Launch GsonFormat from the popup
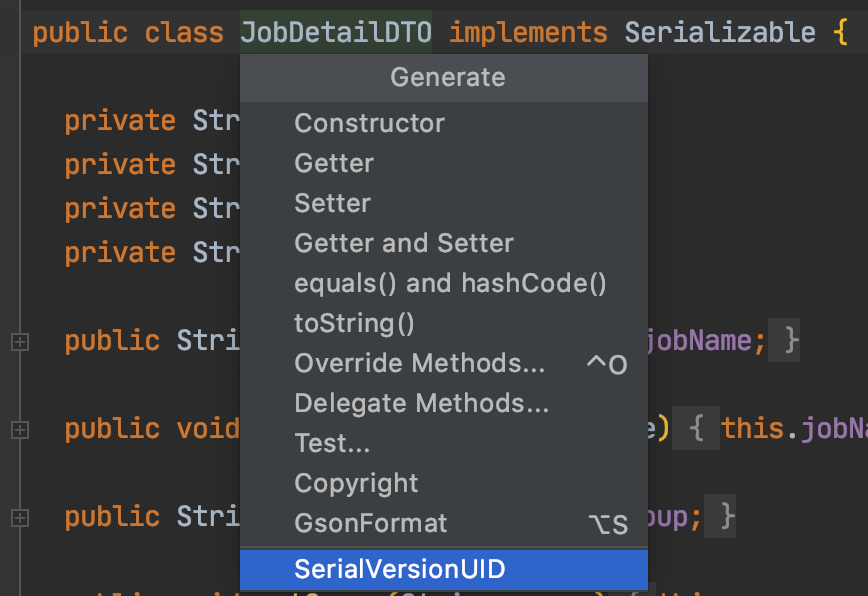Viewport: 868px width, 596px height. click(x=370, y=523)
